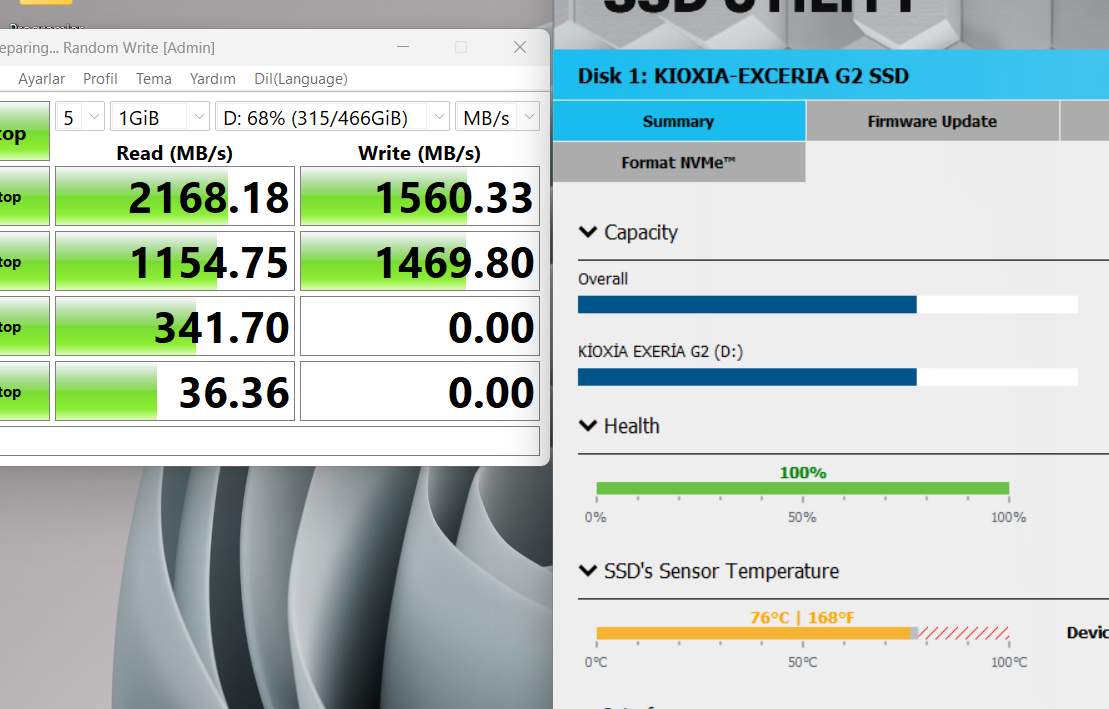
Task: Click the Overall capacity bar
Action: (828, 304)
